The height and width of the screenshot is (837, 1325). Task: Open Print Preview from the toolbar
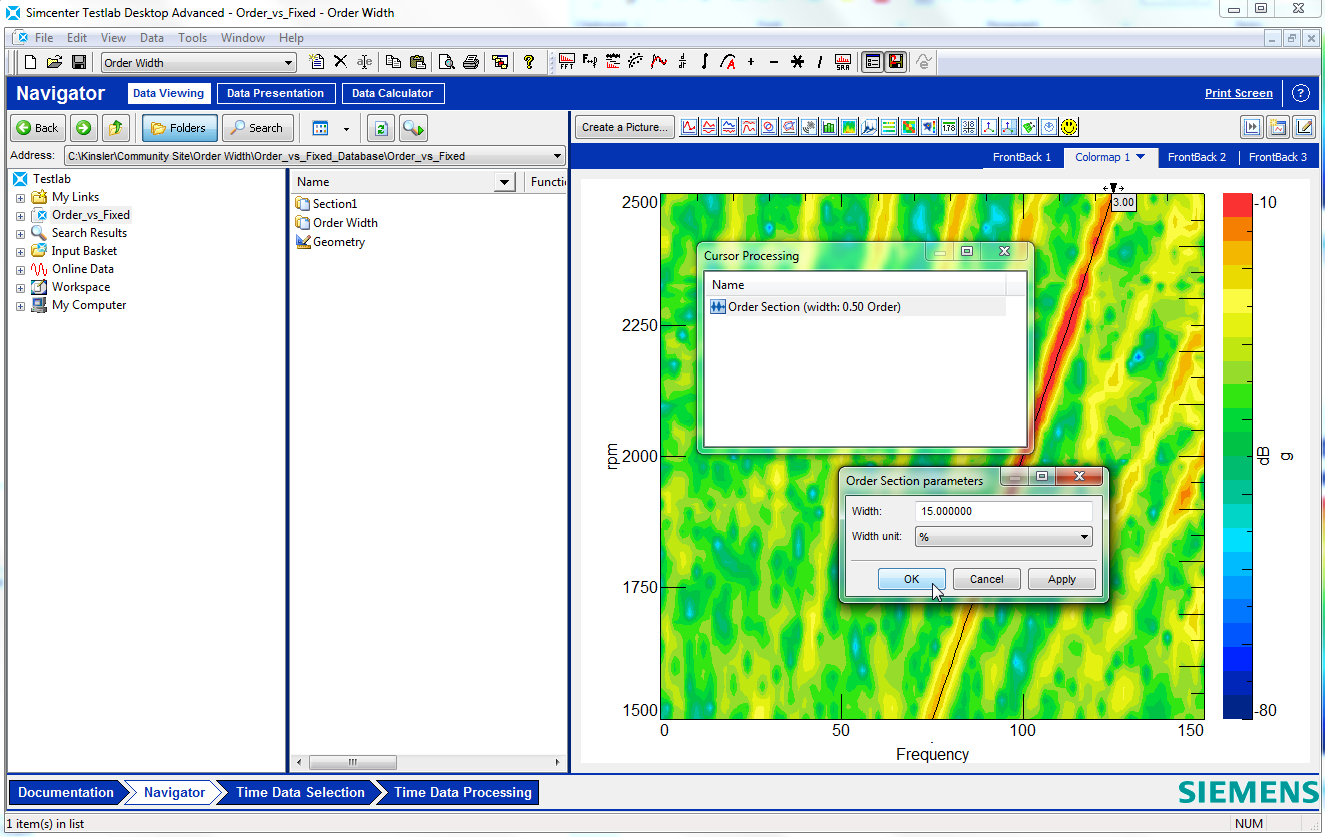coord(447,62)
